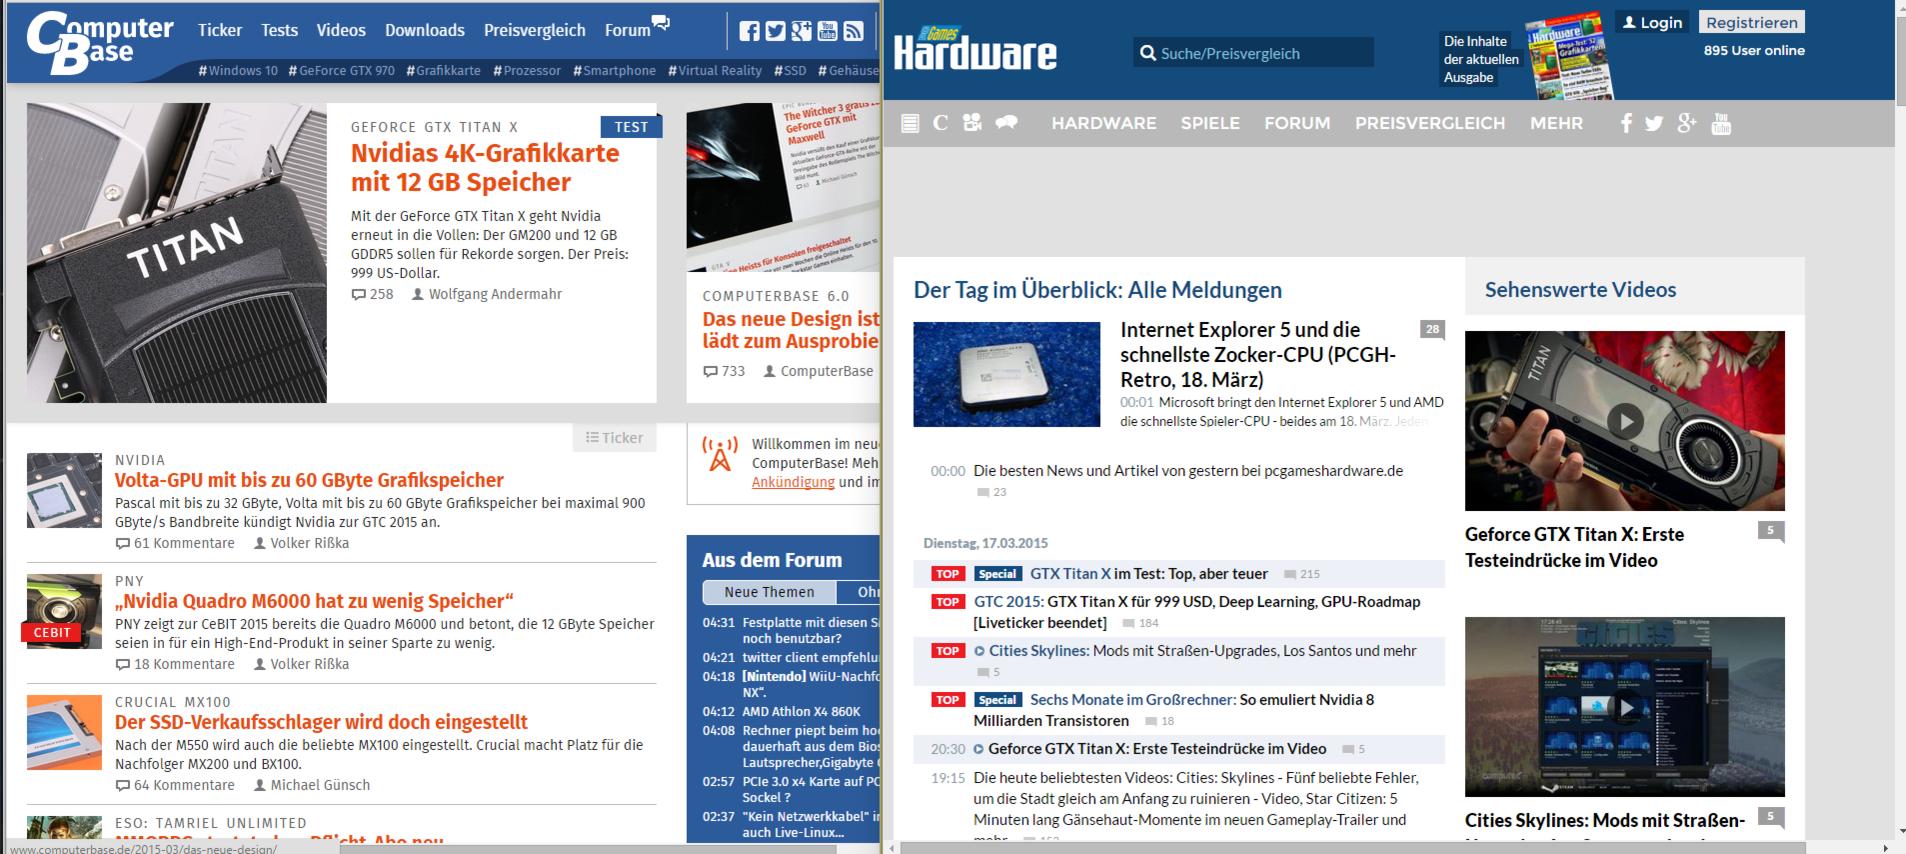Click the 258 comments icon on Titan X article

click(x=359, y=295)
